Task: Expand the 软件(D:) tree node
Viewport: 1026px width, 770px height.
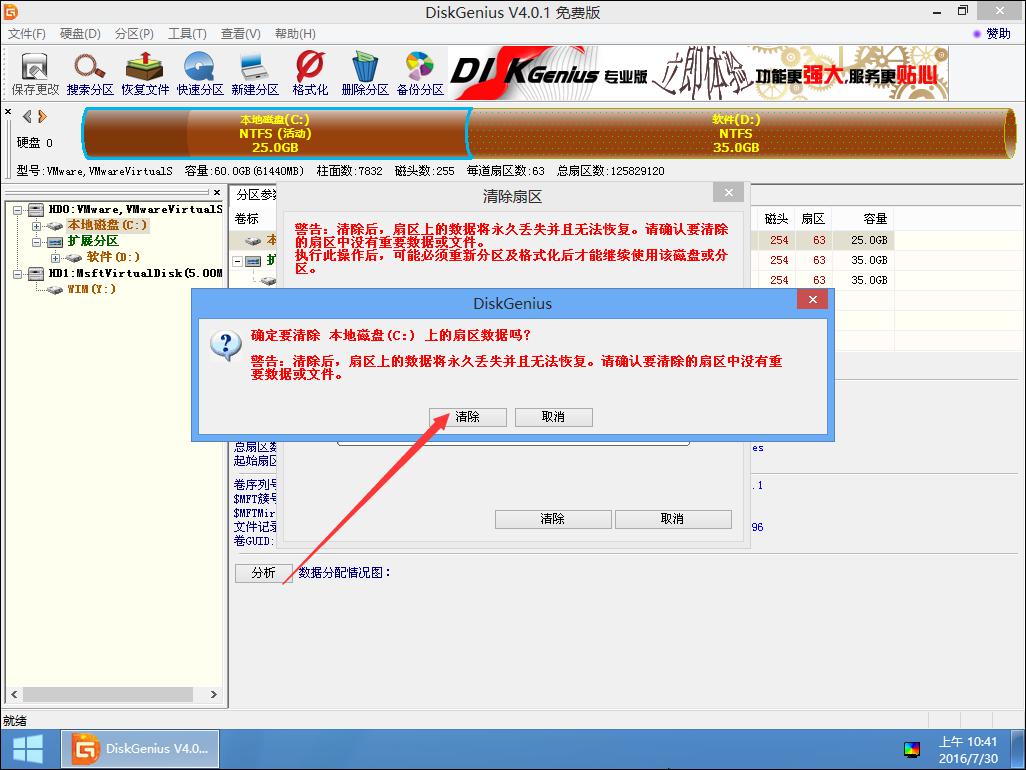Action: [x=55, y=258]
